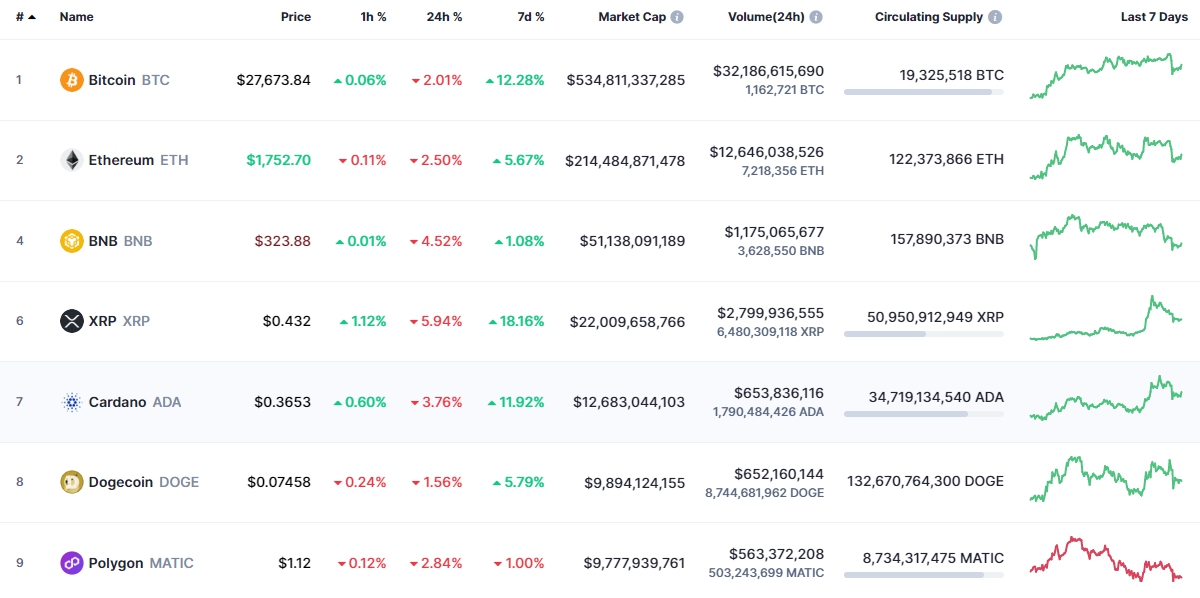Viewport: 1200px width, 598px height.
Task: Open Dogecoin 7-day sparkline chart
Action: point(1106,479)
